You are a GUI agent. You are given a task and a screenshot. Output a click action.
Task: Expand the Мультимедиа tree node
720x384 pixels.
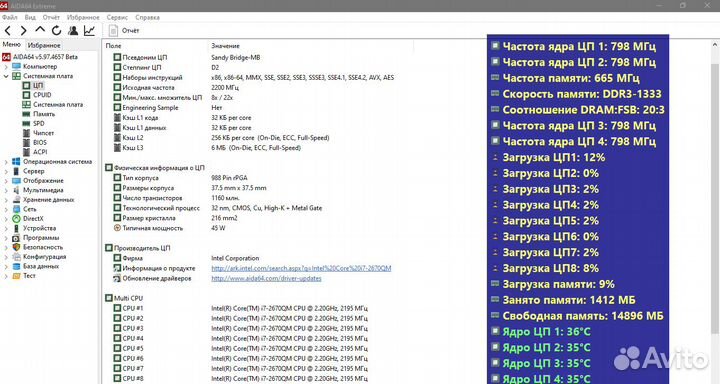coord(6,190)
